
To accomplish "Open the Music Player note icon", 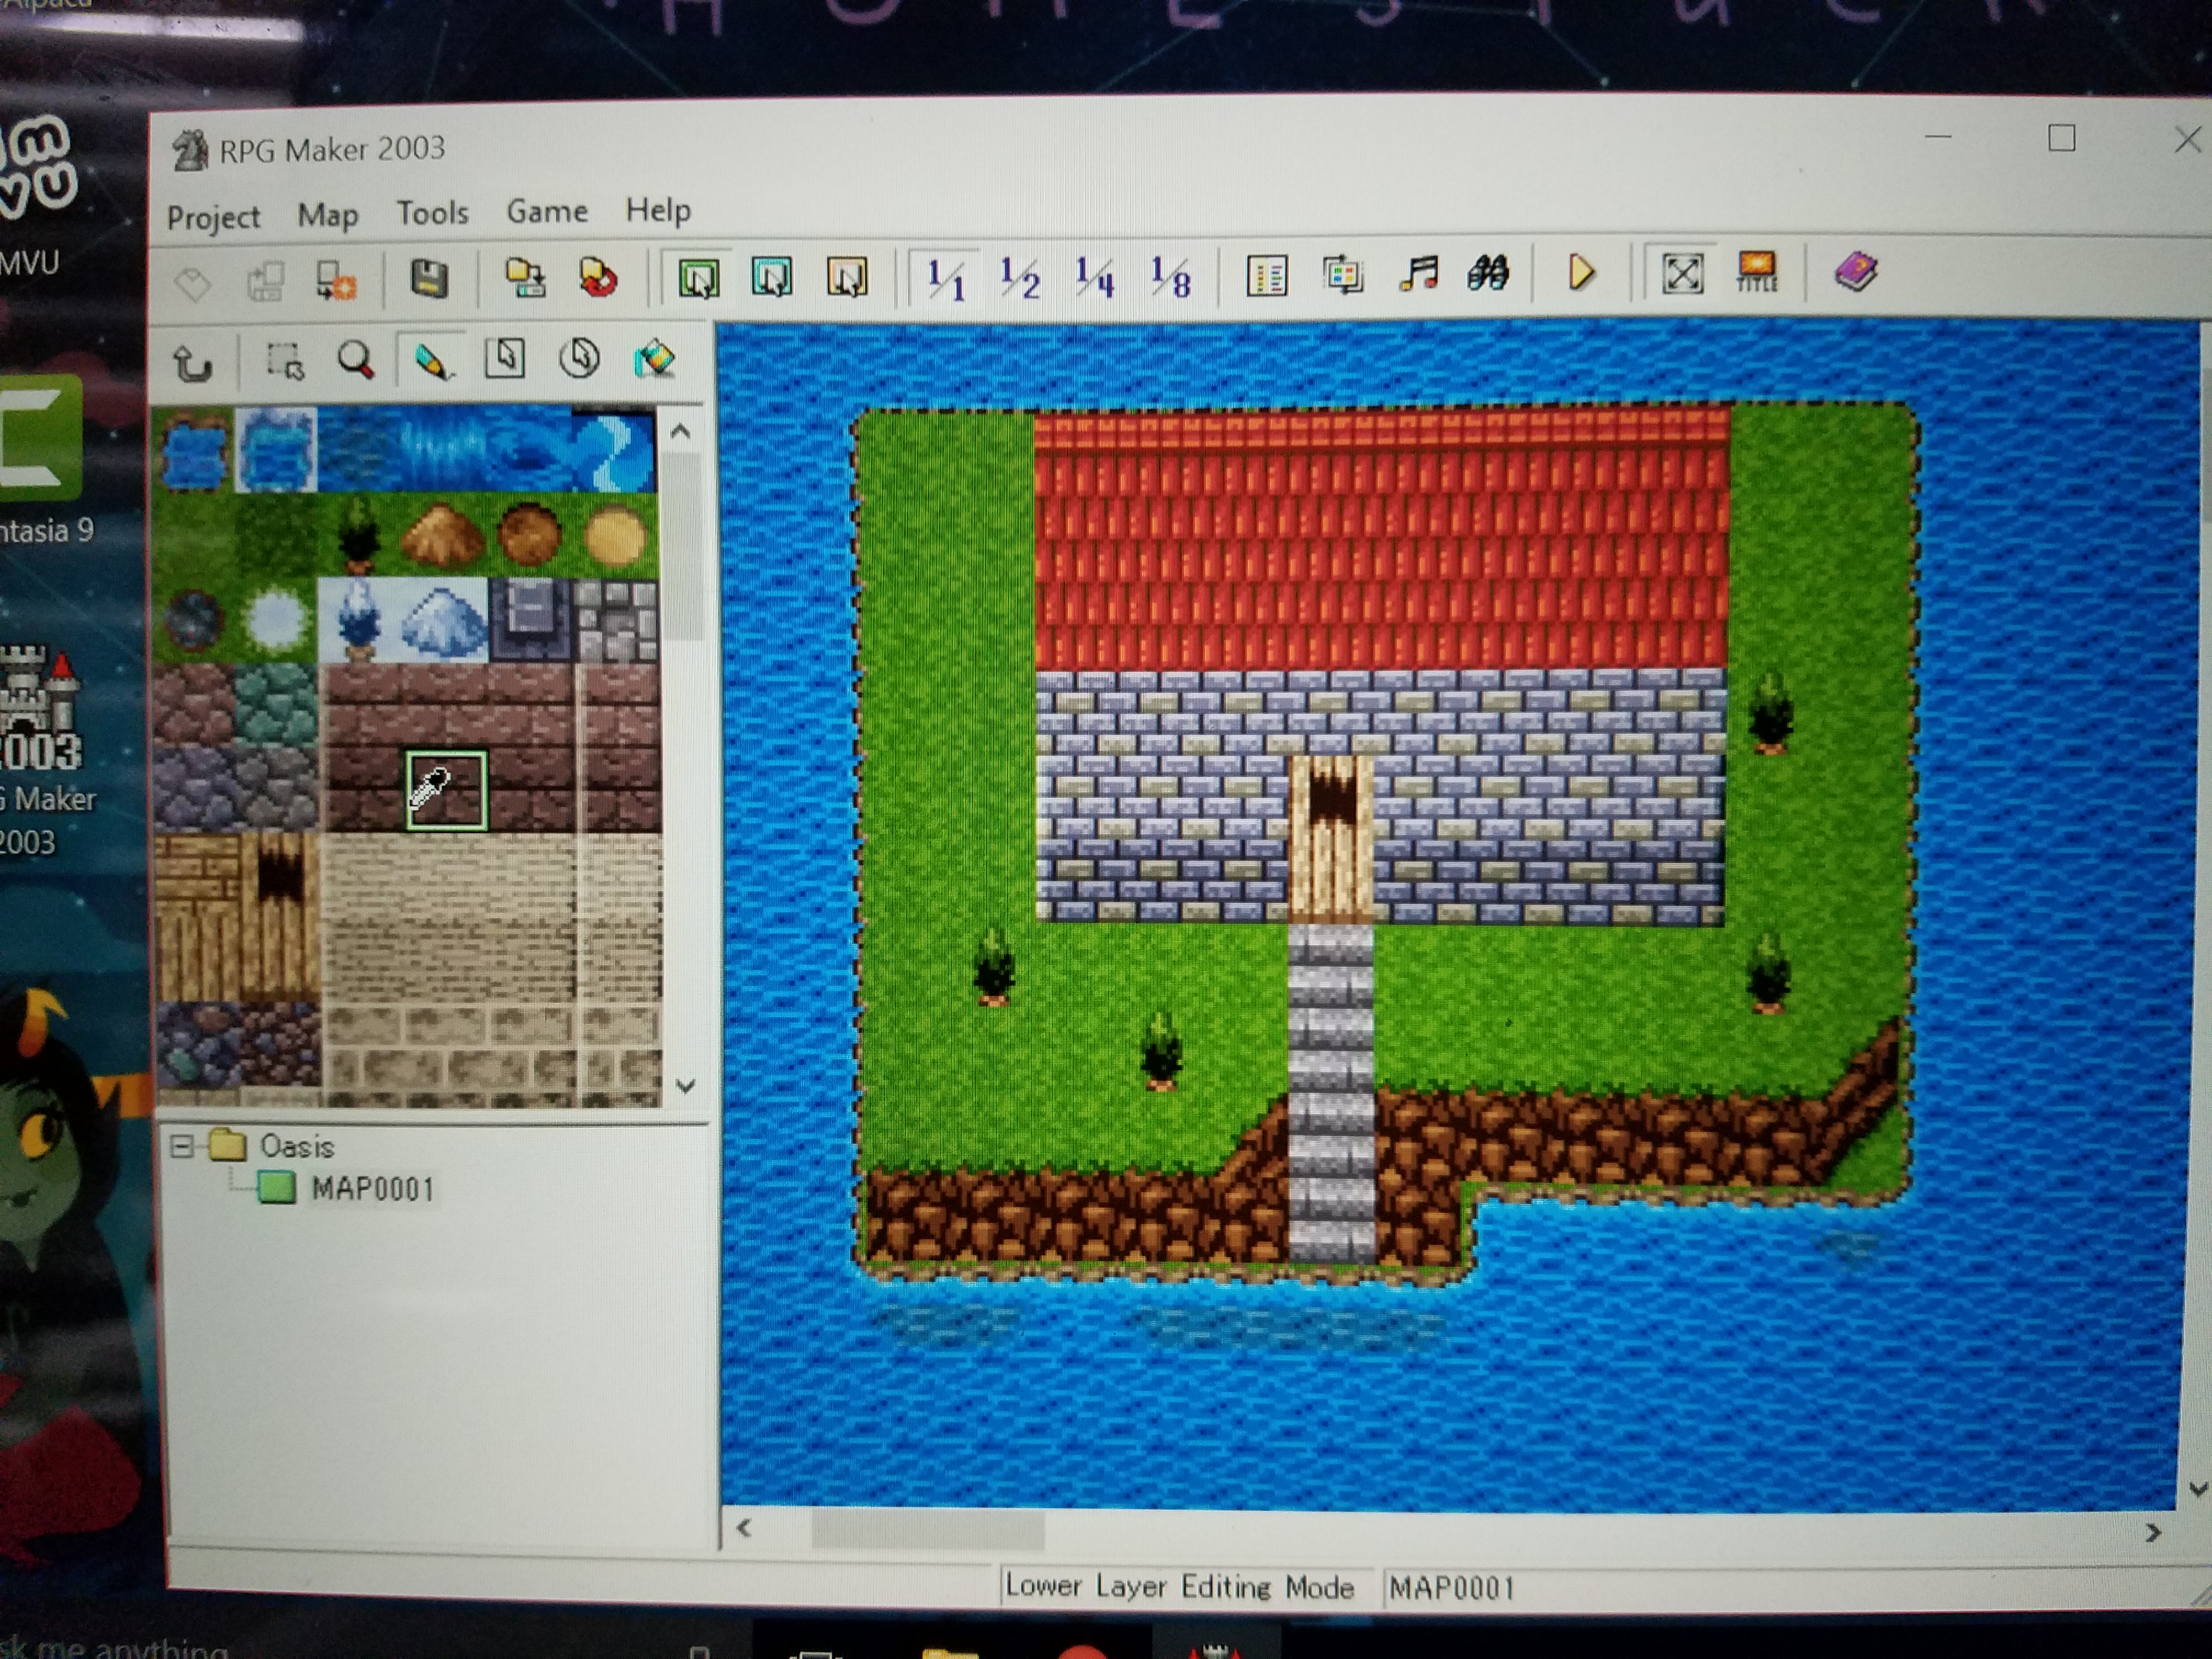I will coord(1418,273).
